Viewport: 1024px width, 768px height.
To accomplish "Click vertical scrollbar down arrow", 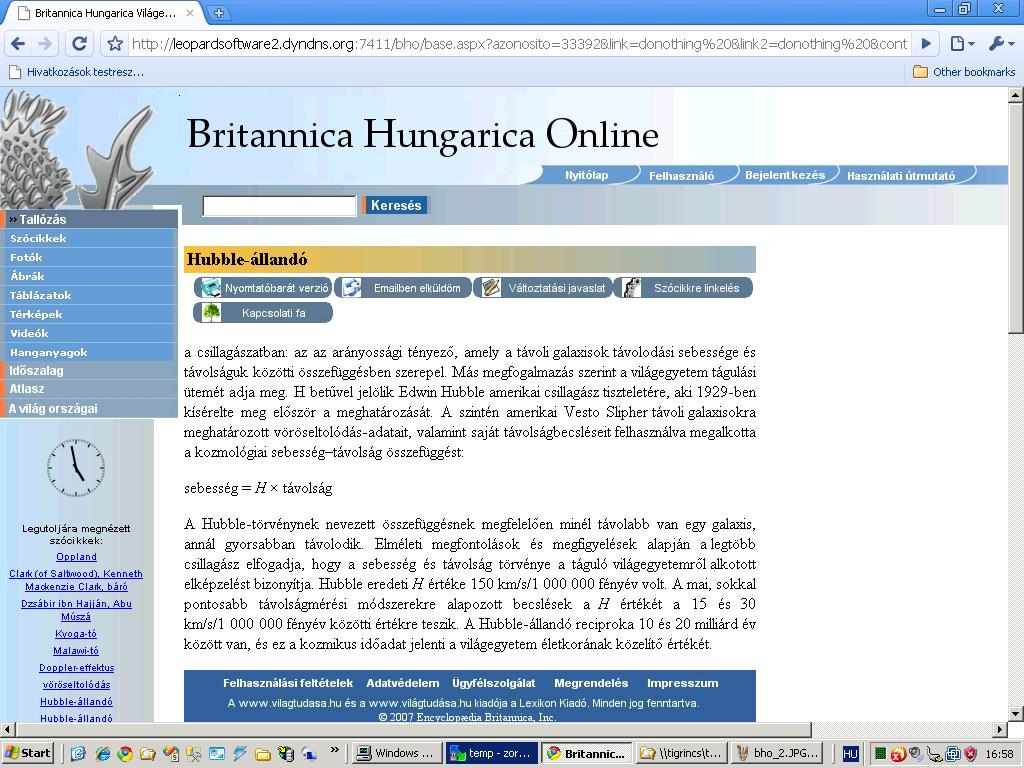I will 1016,714.
